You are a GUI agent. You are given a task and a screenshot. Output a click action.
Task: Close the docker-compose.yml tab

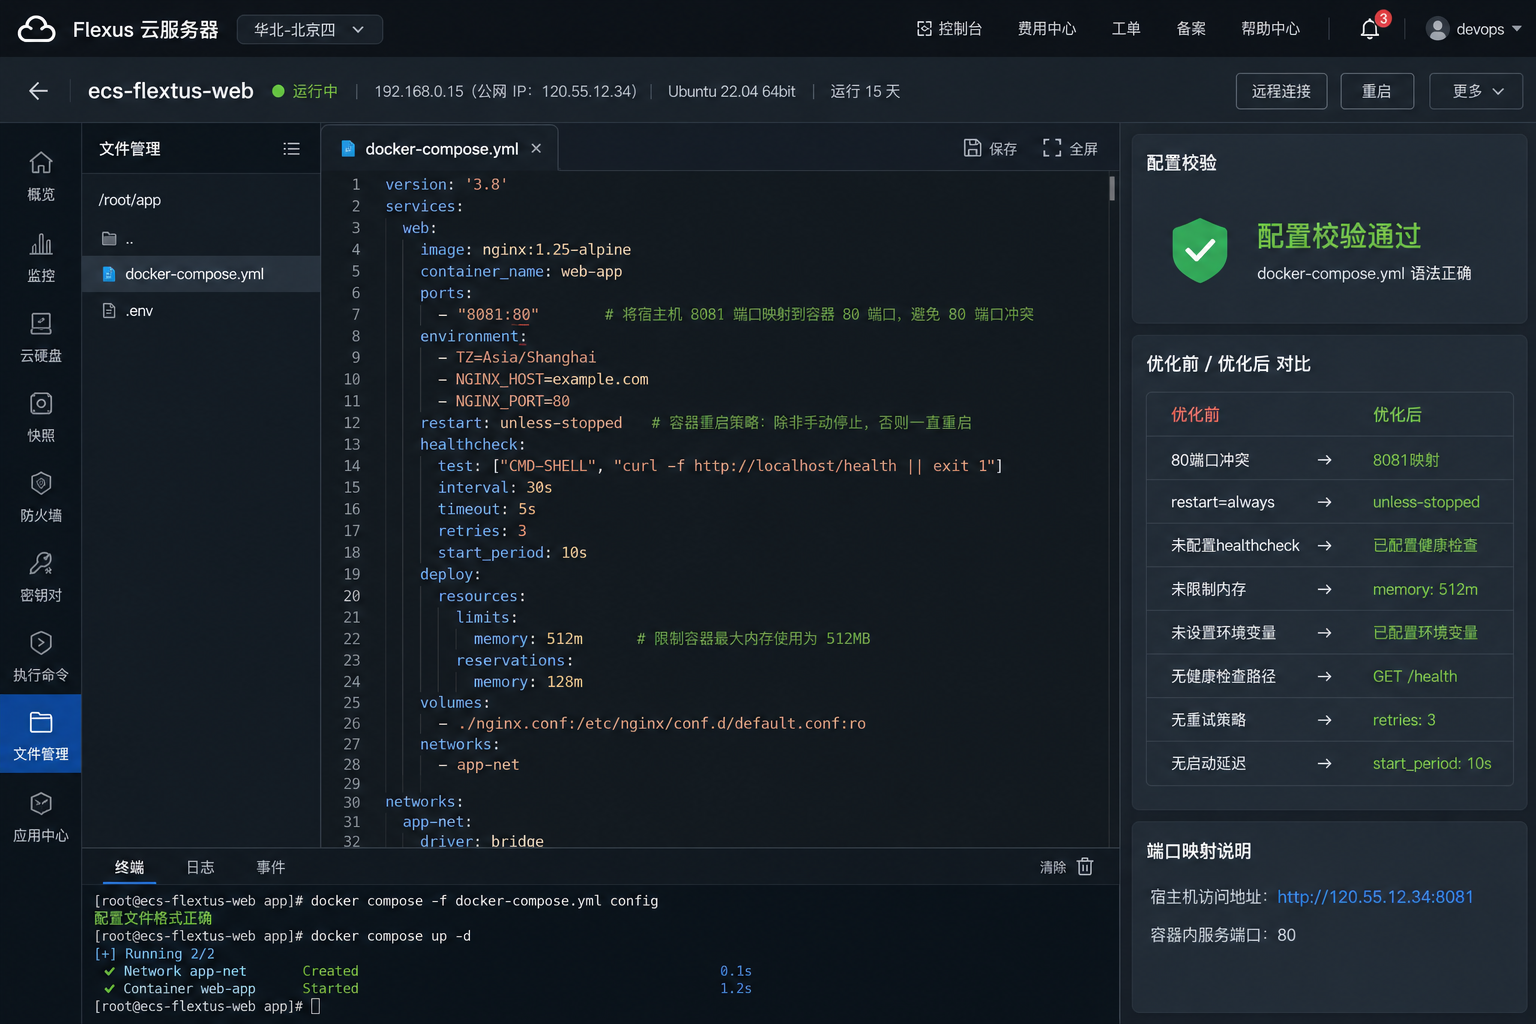536,148
